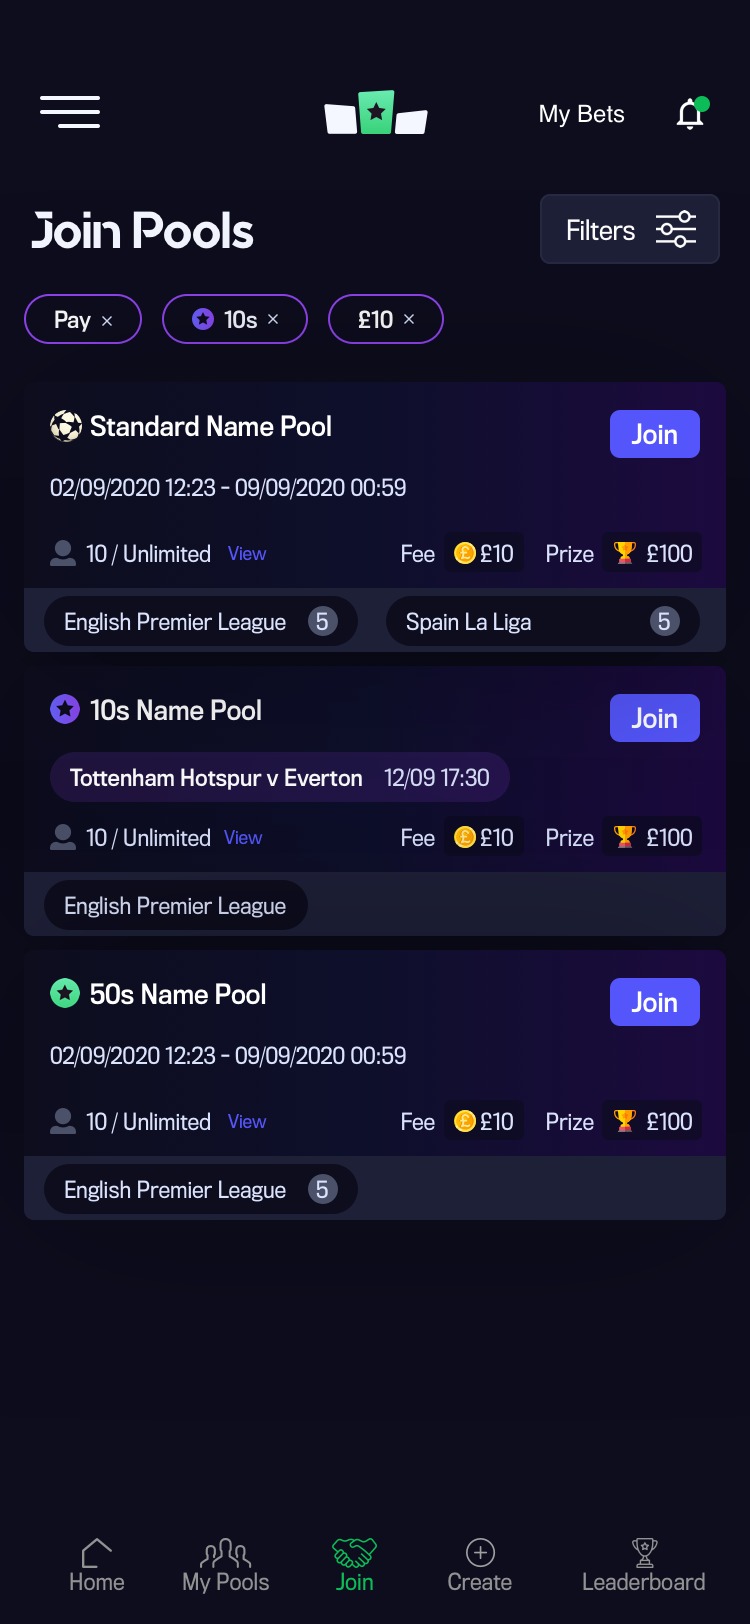View participants of 10s Name Pool
The width and height of the screenshot is (750, 1624).
(x=243, y=838)
